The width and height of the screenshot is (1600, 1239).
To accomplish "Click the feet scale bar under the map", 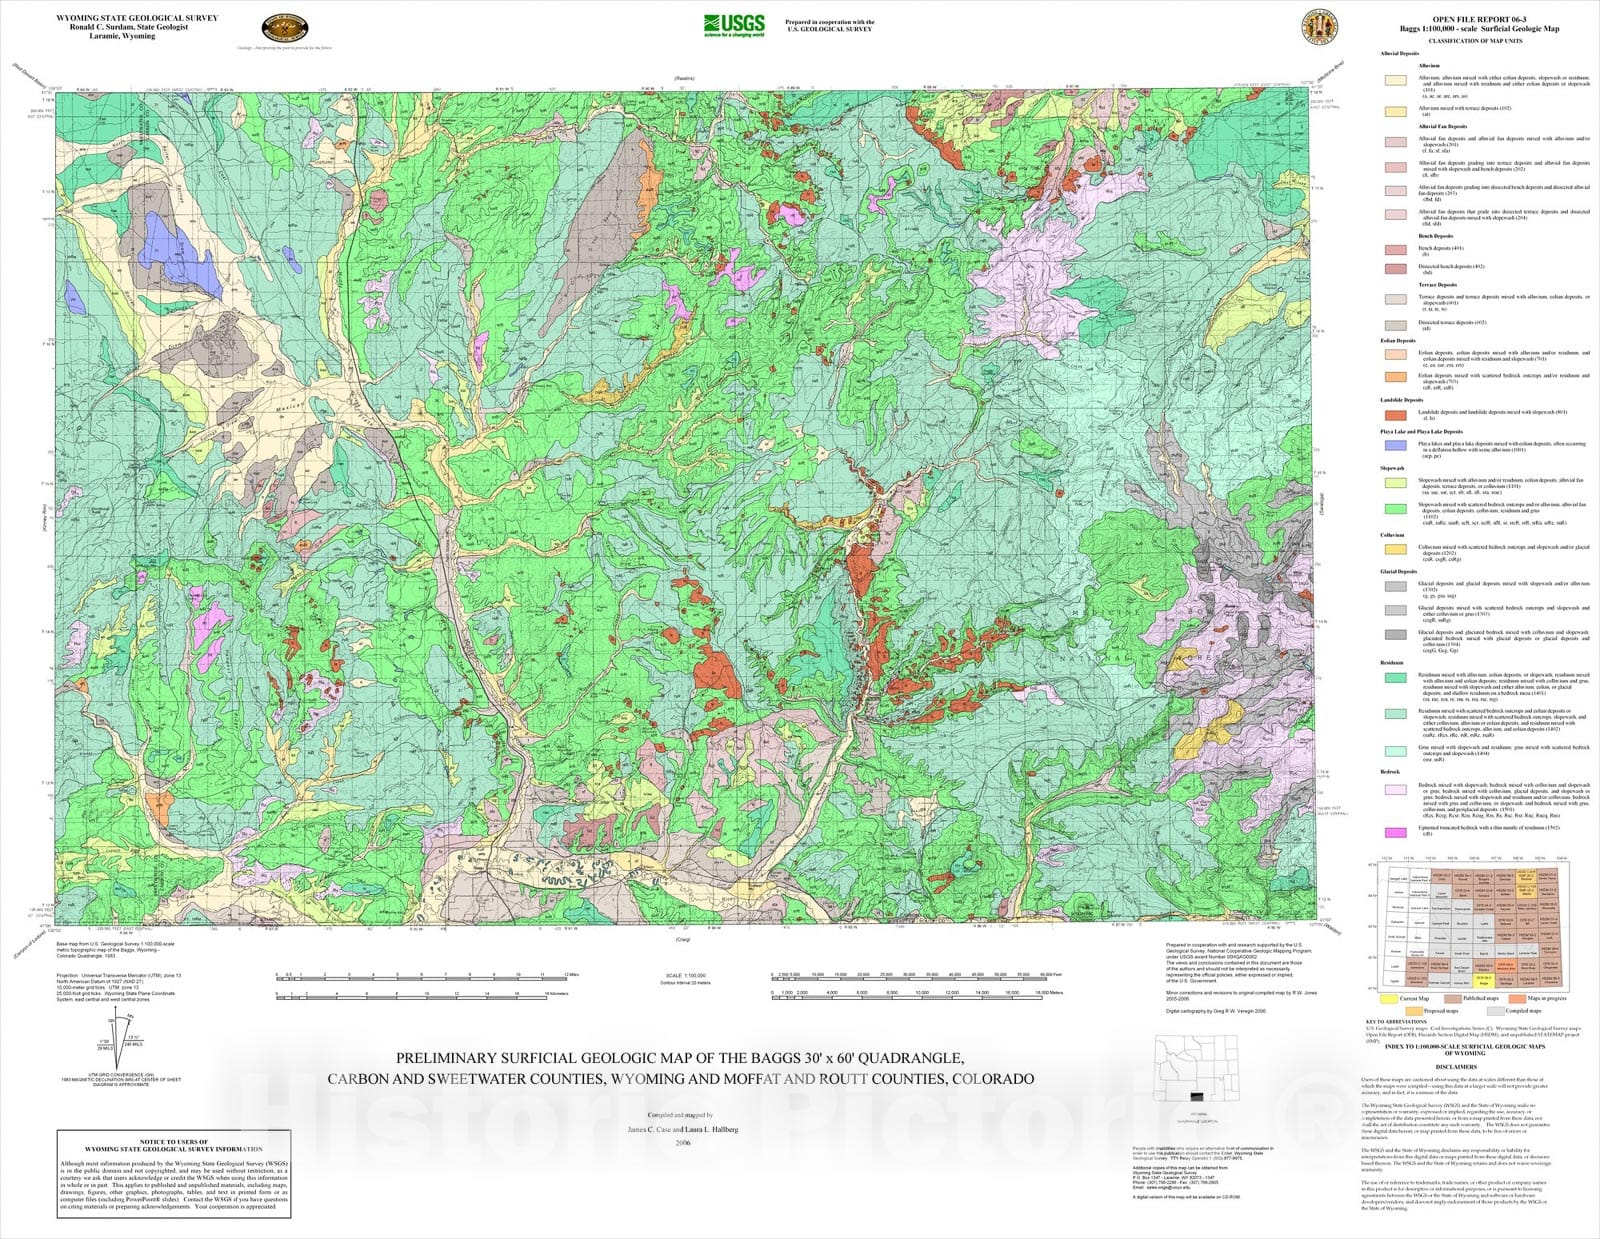I will 917,976.
